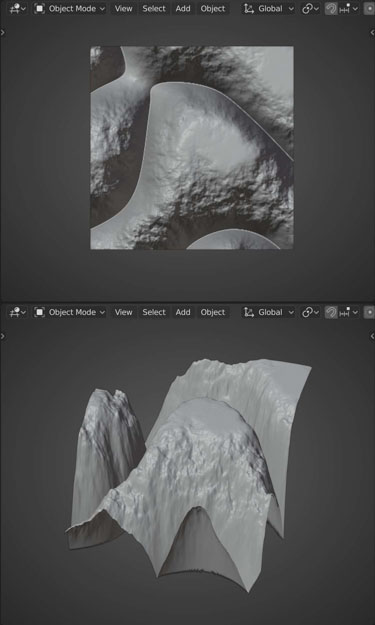Open snapping options dropdown in bottom viewport
The width and height of the screenshot is (375, 625).
[x=348, y=312]
